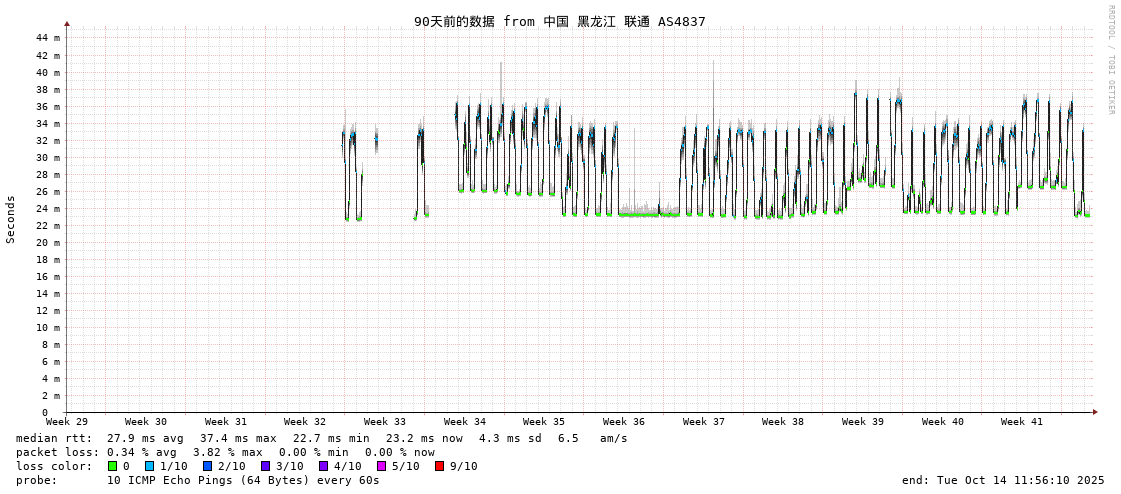Select the violet 4/10 loss swatch
This screenshot has height=494, width=1121.
323,466
